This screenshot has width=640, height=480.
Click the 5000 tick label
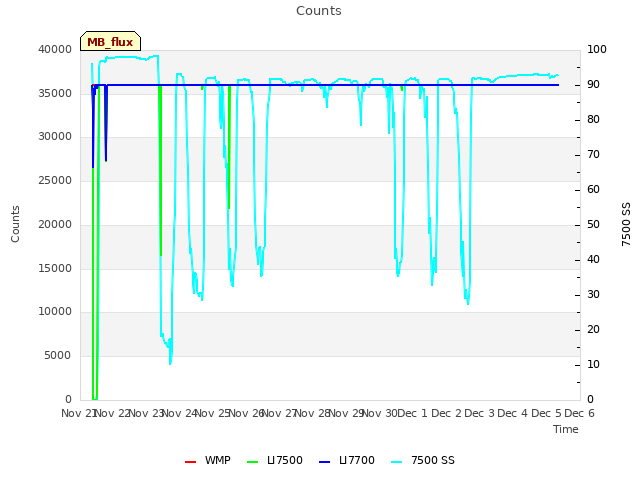[x=58, y=356]
